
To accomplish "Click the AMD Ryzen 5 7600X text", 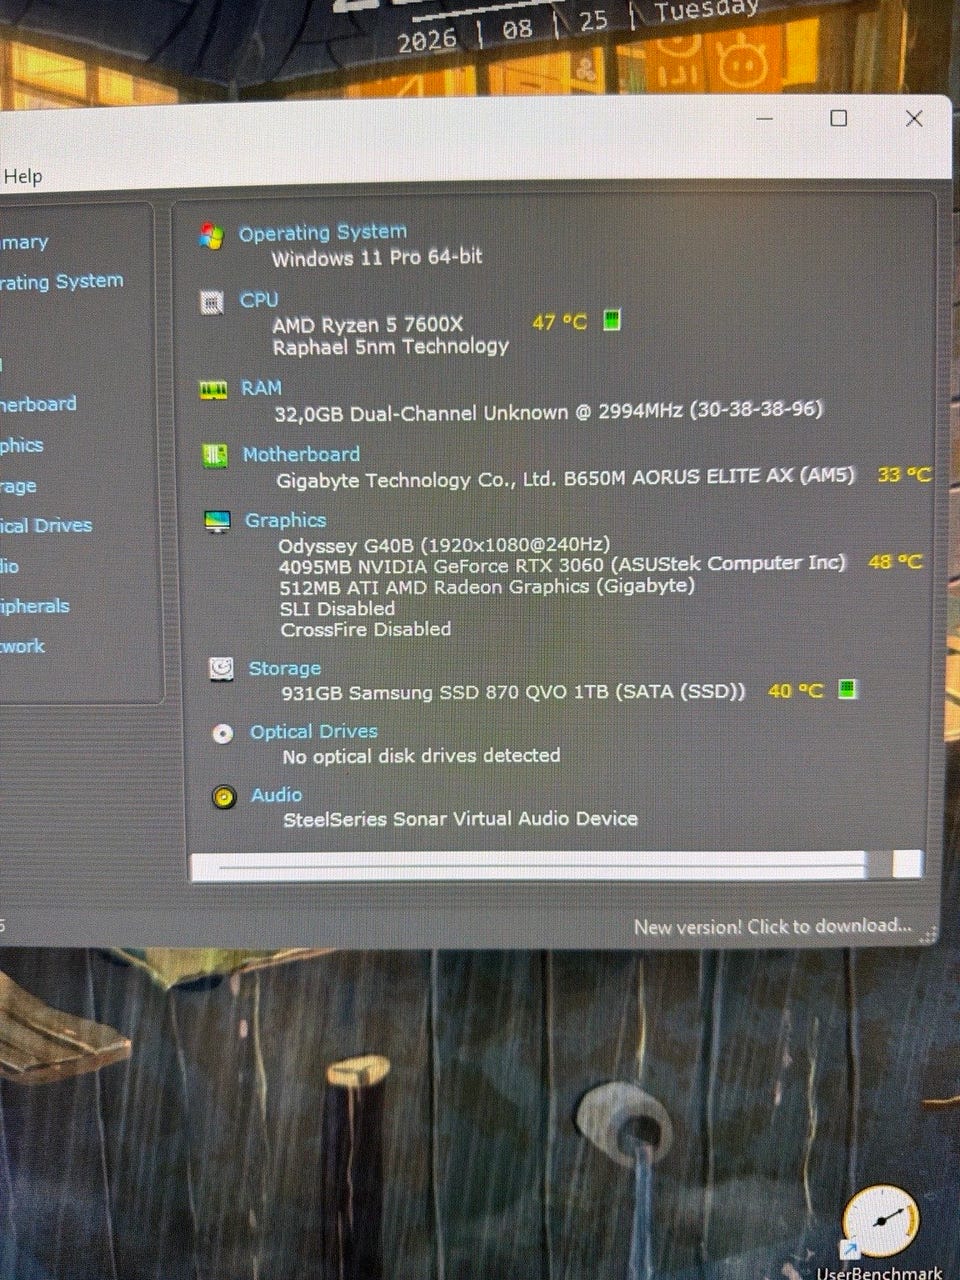I will 368,324.
